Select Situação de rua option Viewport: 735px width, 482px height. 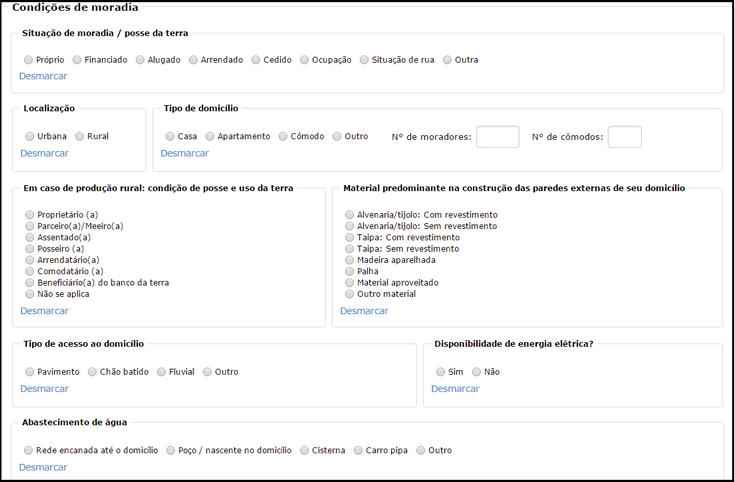(x=364, y=60)
